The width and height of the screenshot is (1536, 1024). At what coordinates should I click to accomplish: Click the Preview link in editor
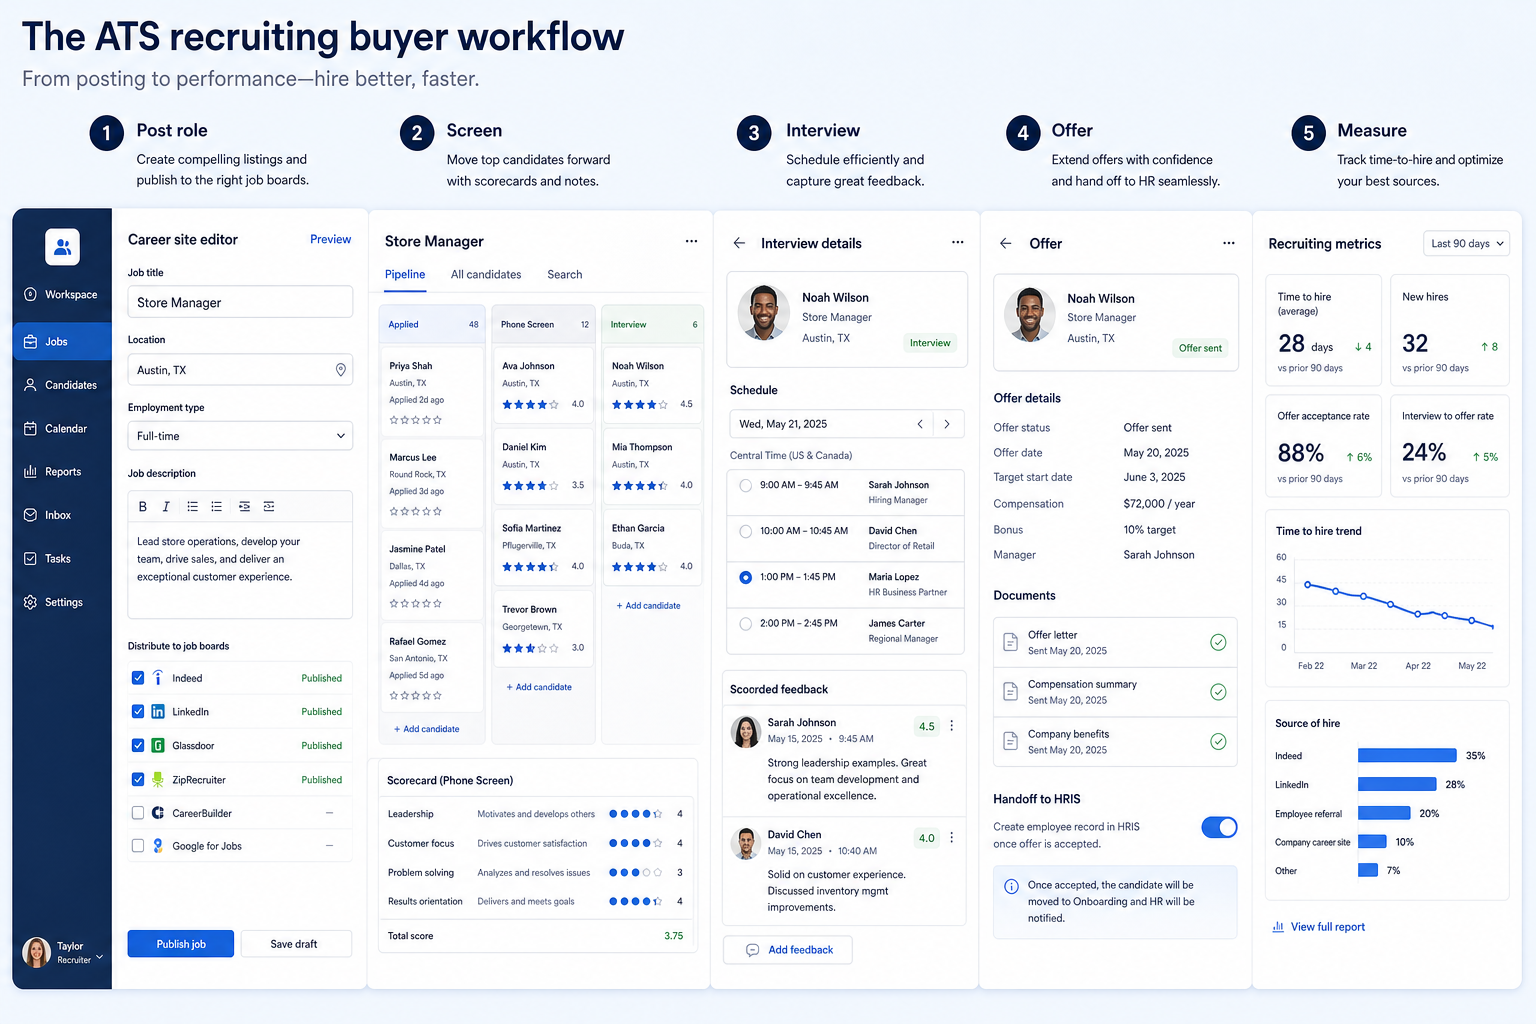click(x=330, y=240)
